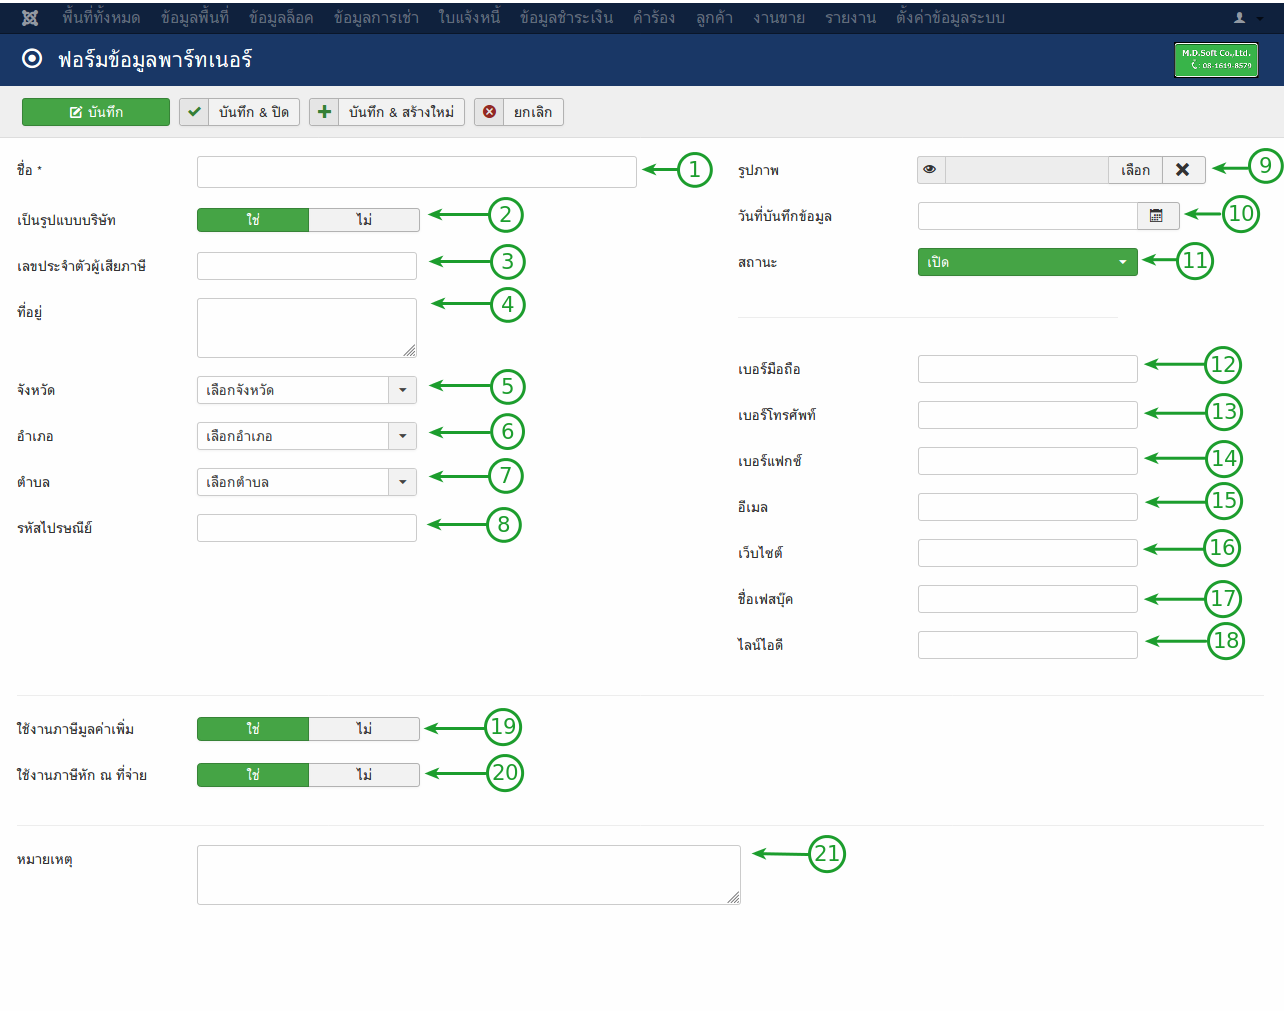Viewport: 1287px width, 1011px height.
Task: Click the Joomla logo icon in top bar
Action: tap(30, 17)
